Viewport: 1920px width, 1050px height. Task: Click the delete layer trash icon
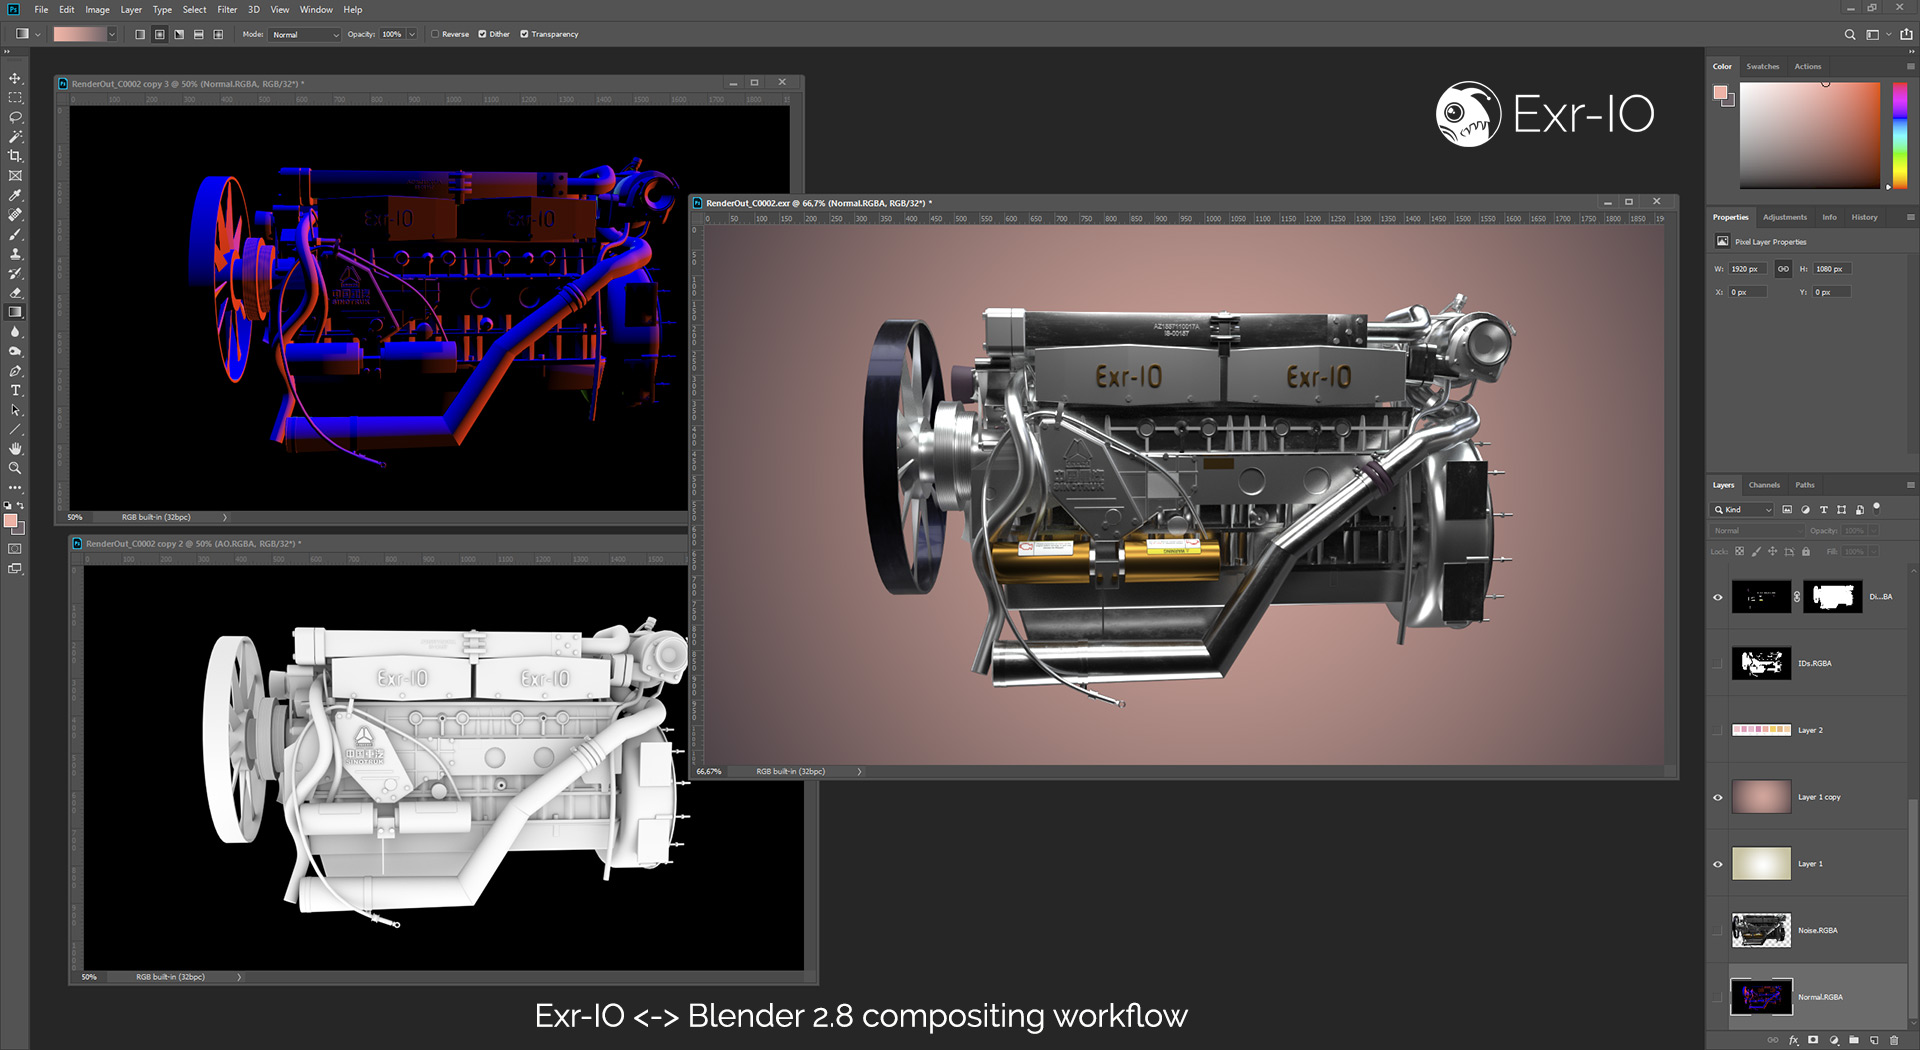(x=1894, y=1040)
